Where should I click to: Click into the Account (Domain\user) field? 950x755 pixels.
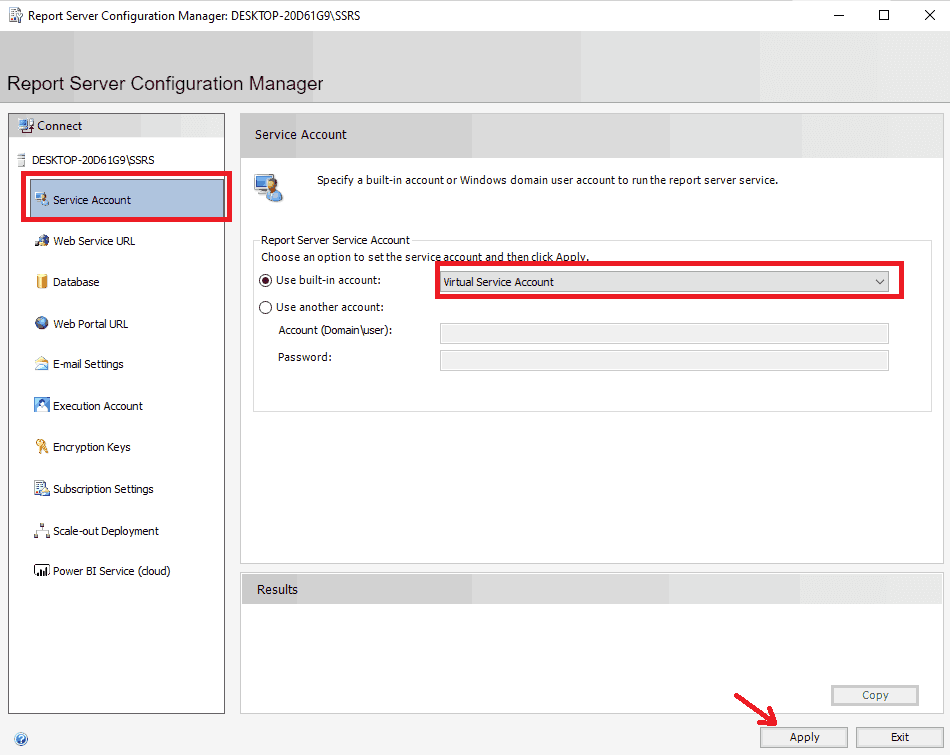coord(663,334)
